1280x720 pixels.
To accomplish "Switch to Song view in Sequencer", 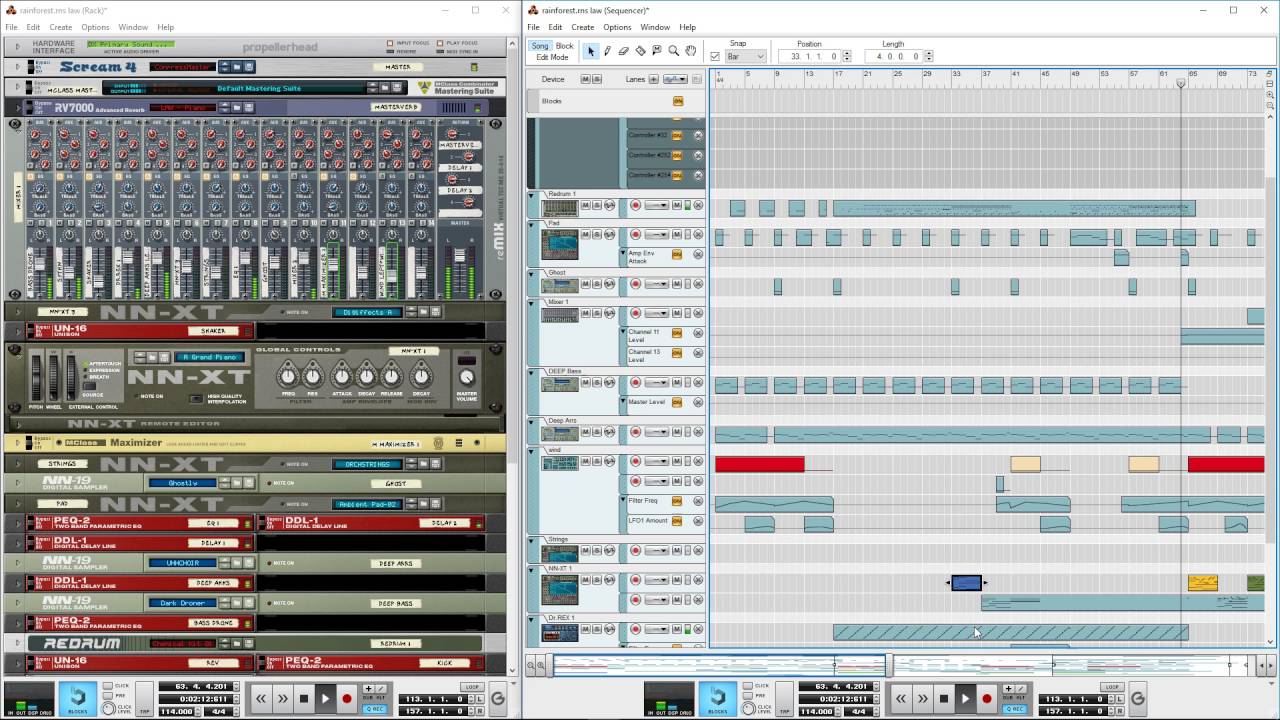I will 540,46.
